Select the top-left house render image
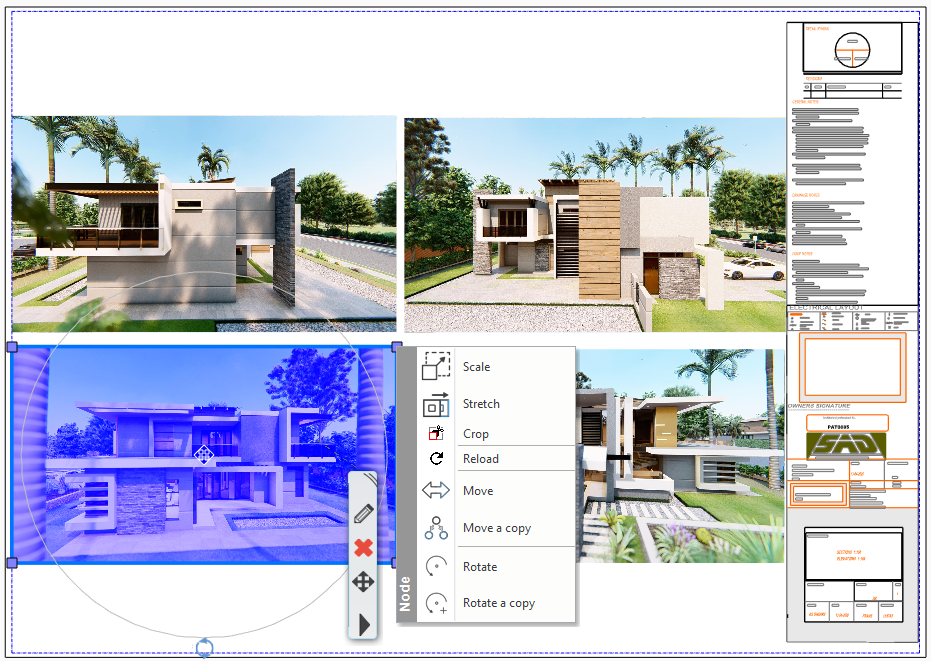Image resolution: width=931 pixels, height=661 pixels. (x=204, y=223)
